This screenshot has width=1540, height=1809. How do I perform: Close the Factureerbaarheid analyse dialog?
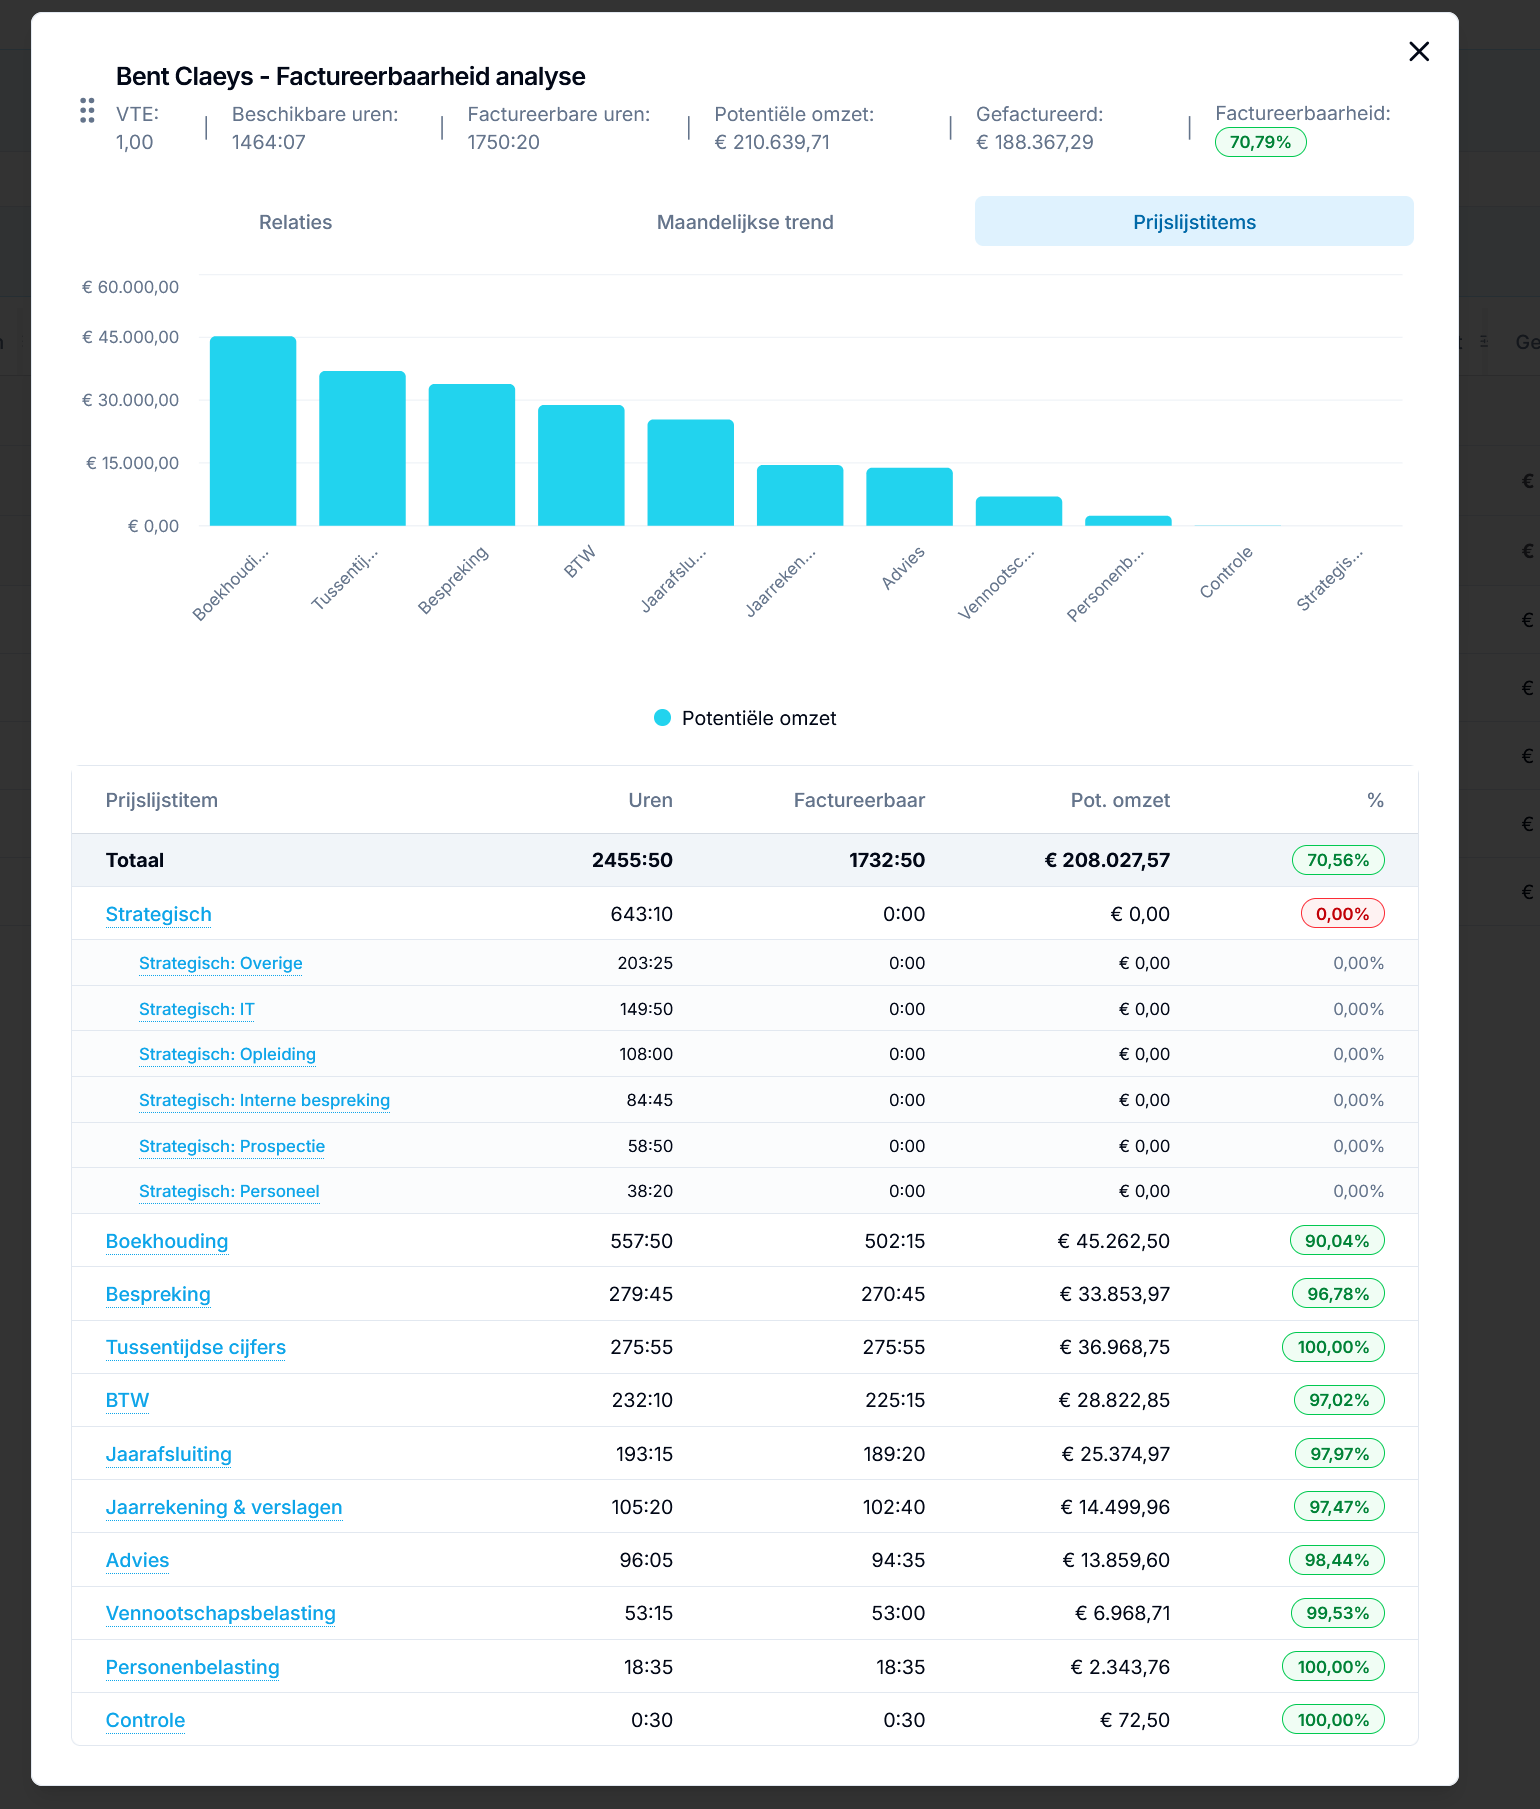[1418, 52]
